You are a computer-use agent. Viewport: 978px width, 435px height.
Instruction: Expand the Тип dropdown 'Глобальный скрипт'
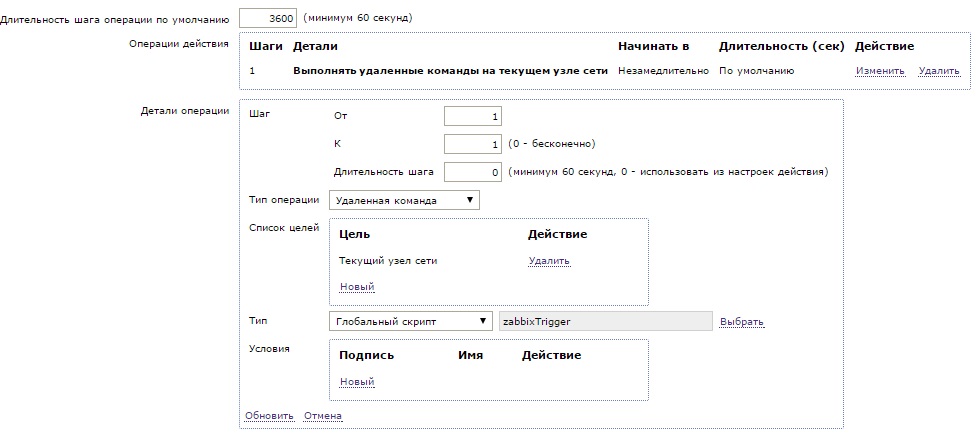tap(410, 321)
